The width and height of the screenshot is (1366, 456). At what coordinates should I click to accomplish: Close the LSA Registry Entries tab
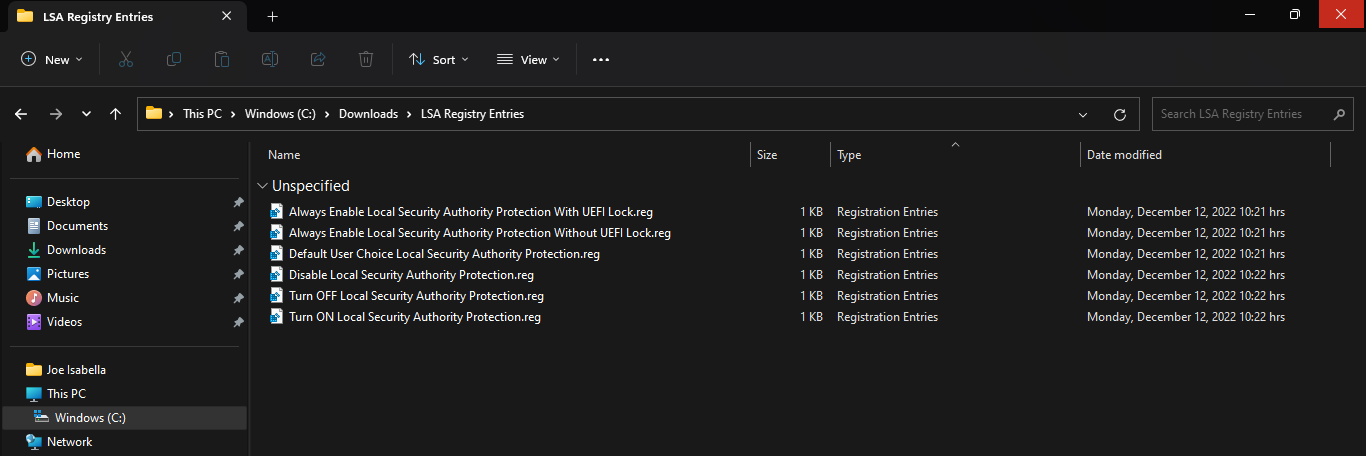[227, 16]
